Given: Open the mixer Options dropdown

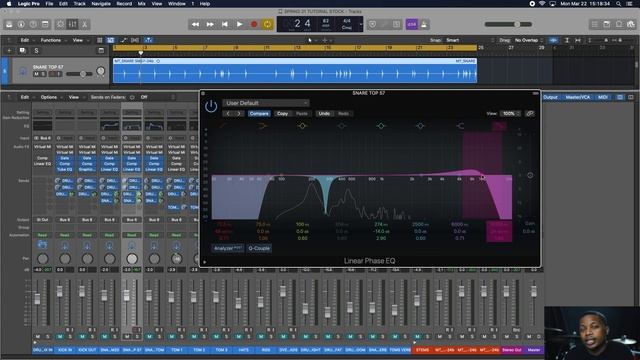Looking at the screenshot, I should click(x=51, y=97).
